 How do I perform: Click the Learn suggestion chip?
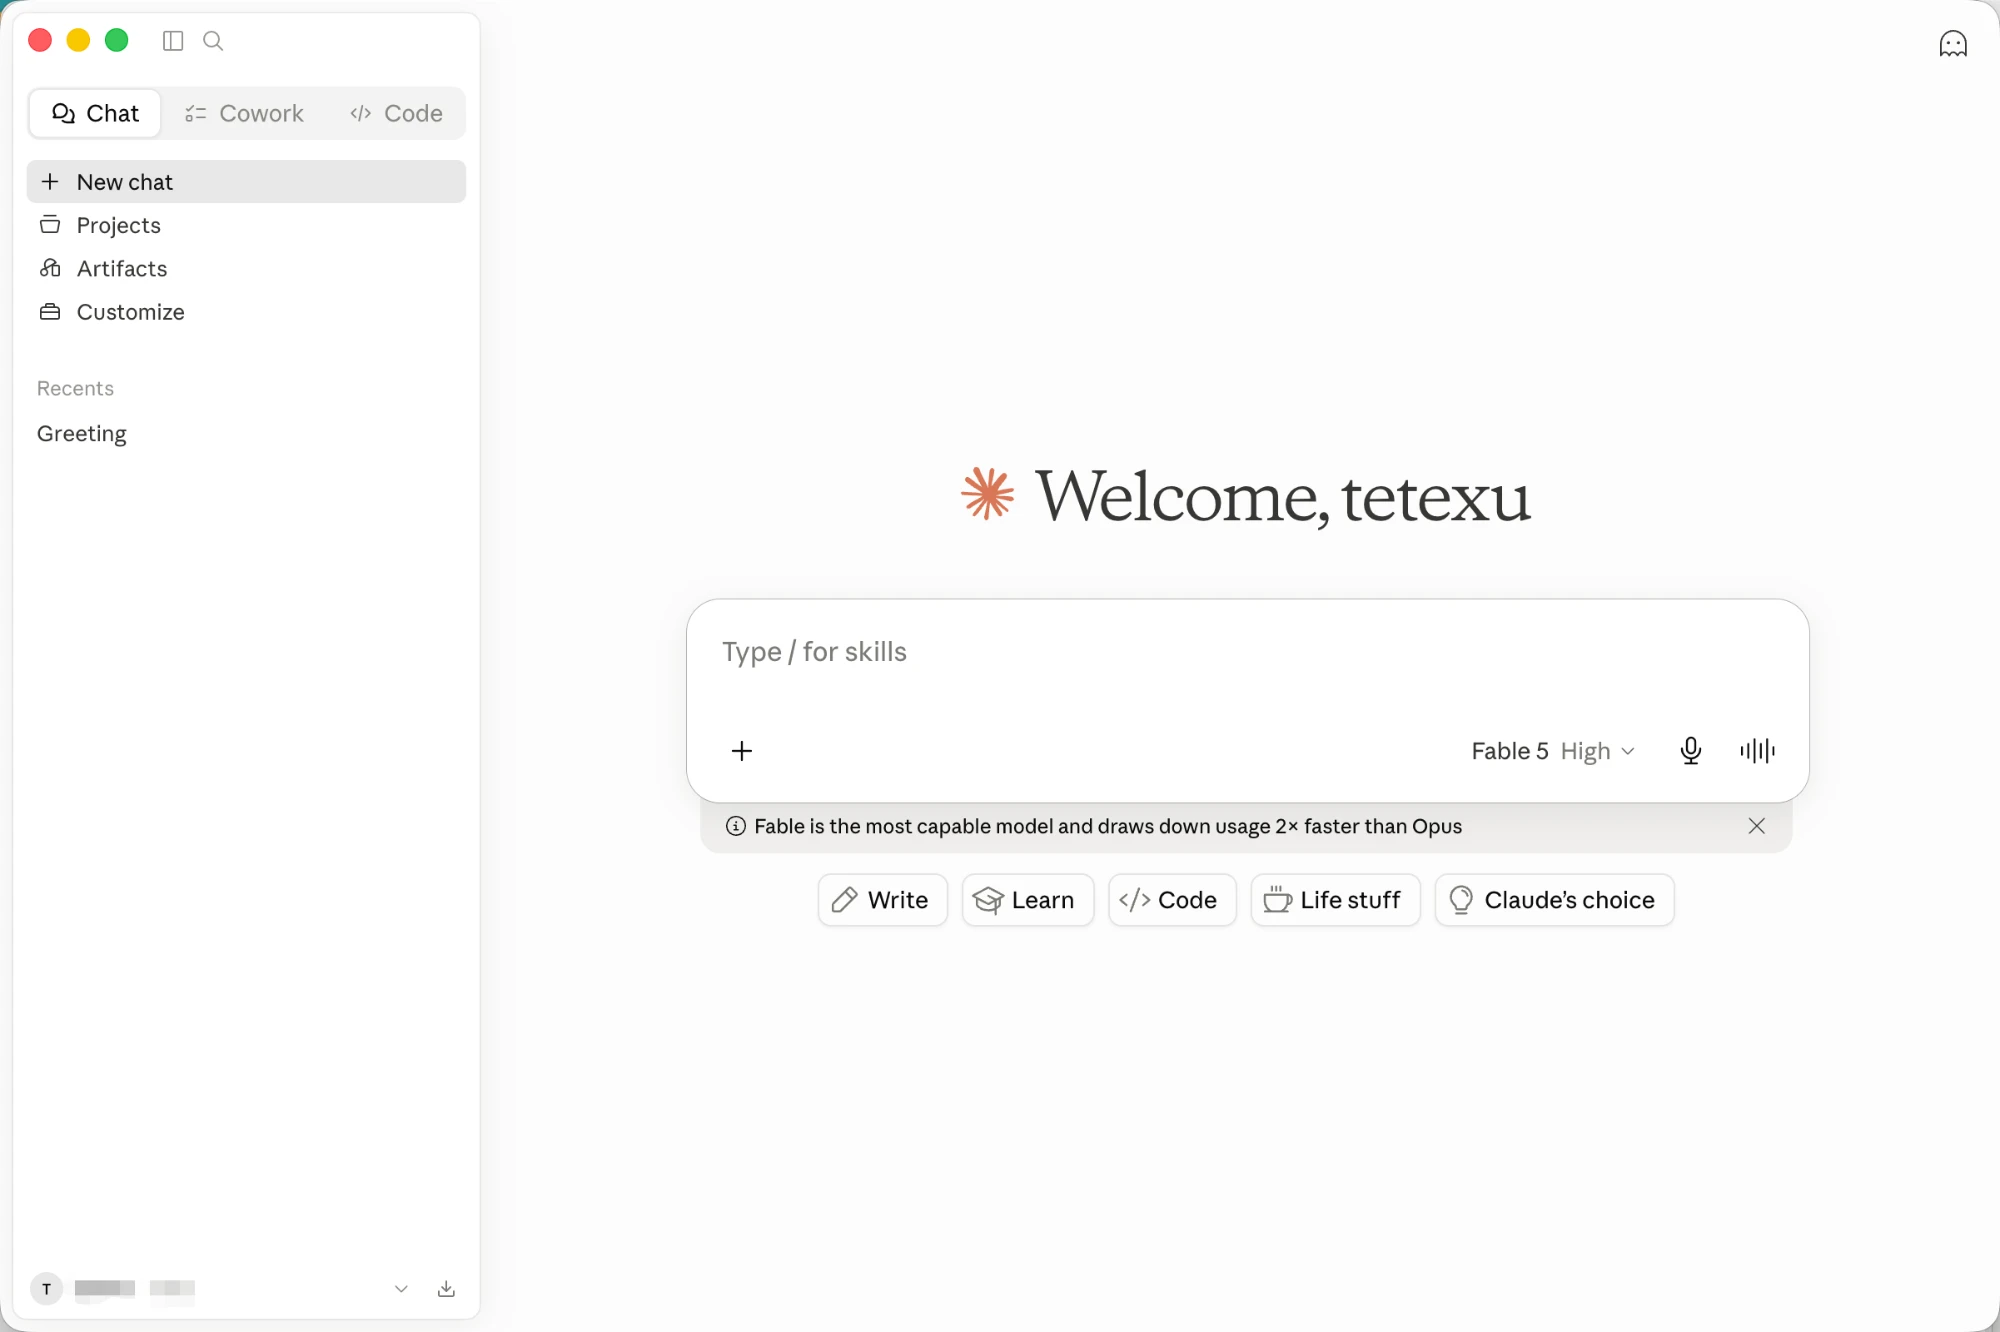tap(1027, 900)
